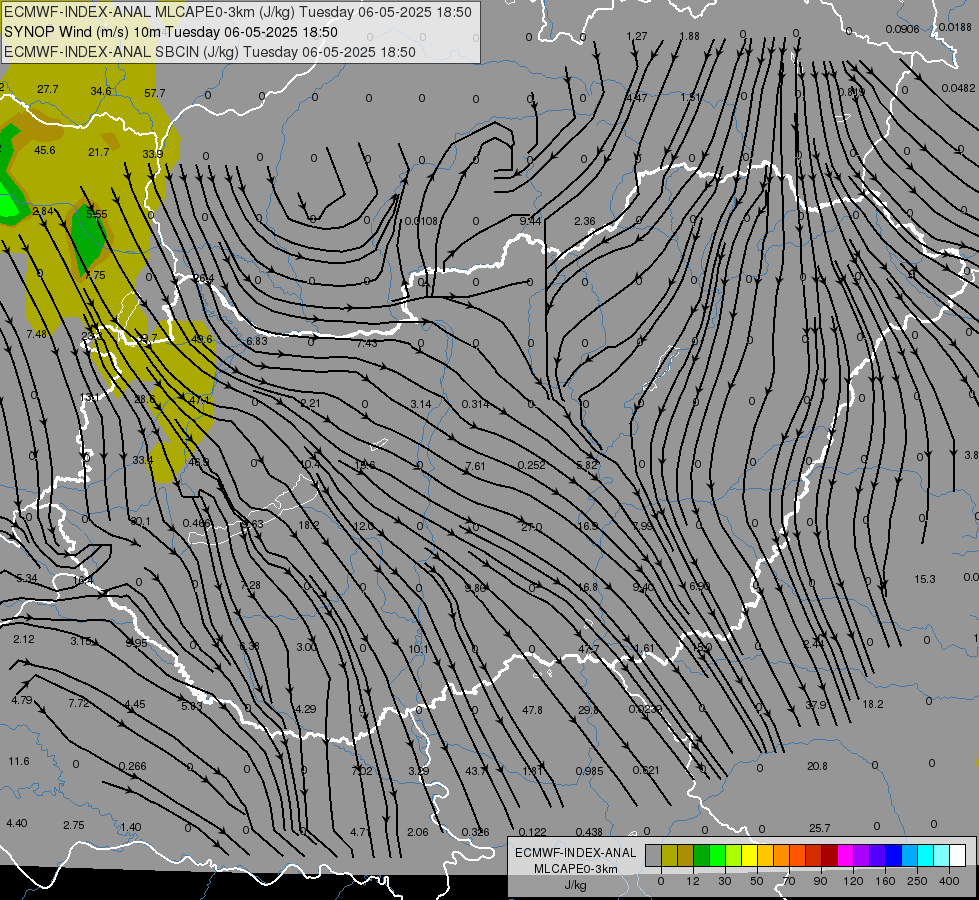Click the map value 0.985
The height and width of the screenshot is (900, 979).
click(x=589, y=771)
